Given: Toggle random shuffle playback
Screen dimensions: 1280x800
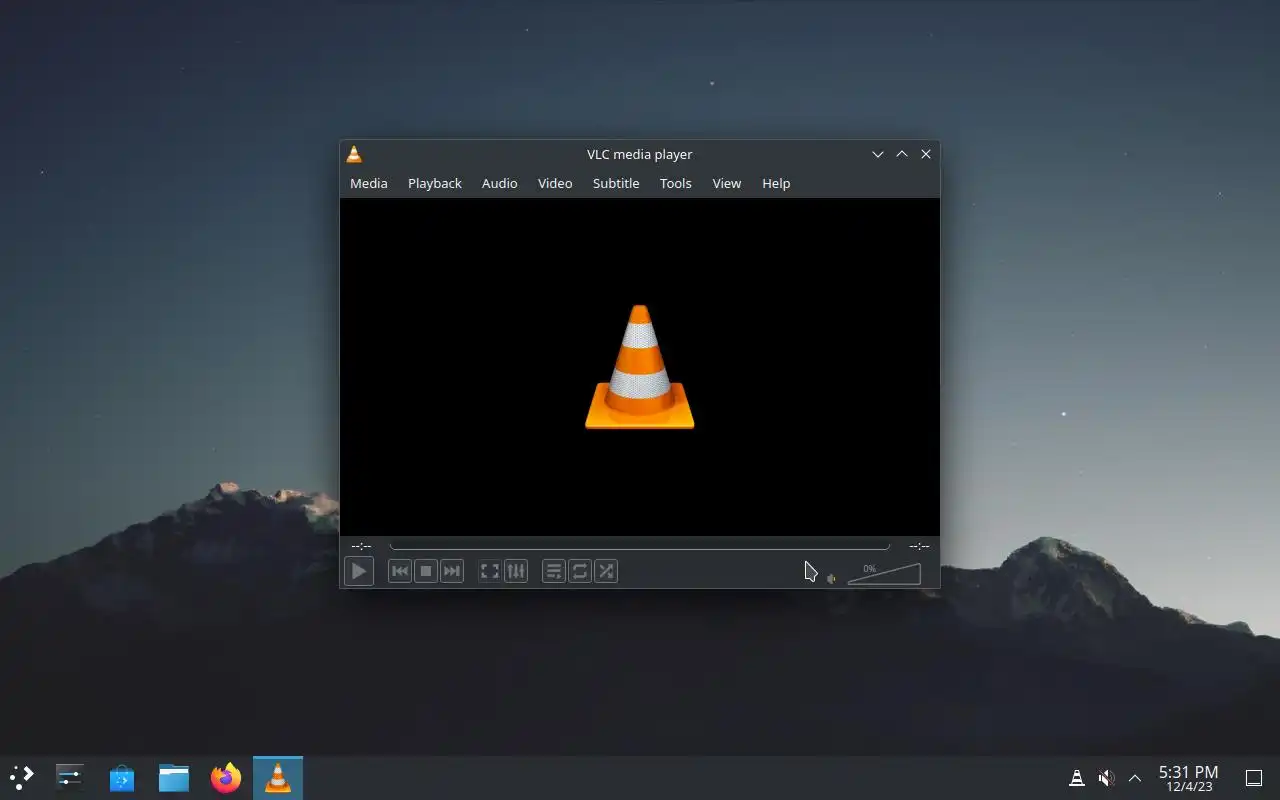Looking at the screenshot, I should tap(606, 571).
